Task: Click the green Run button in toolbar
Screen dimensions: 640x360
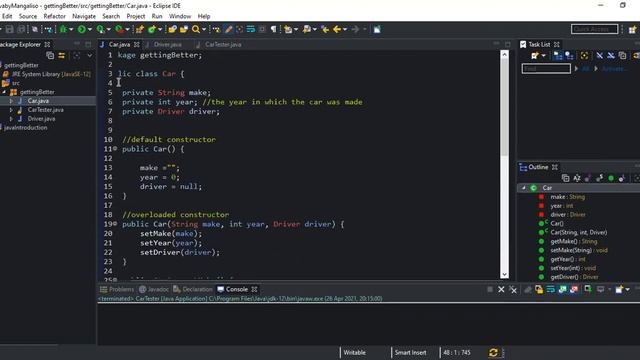Action: click(x=82, y=29)
